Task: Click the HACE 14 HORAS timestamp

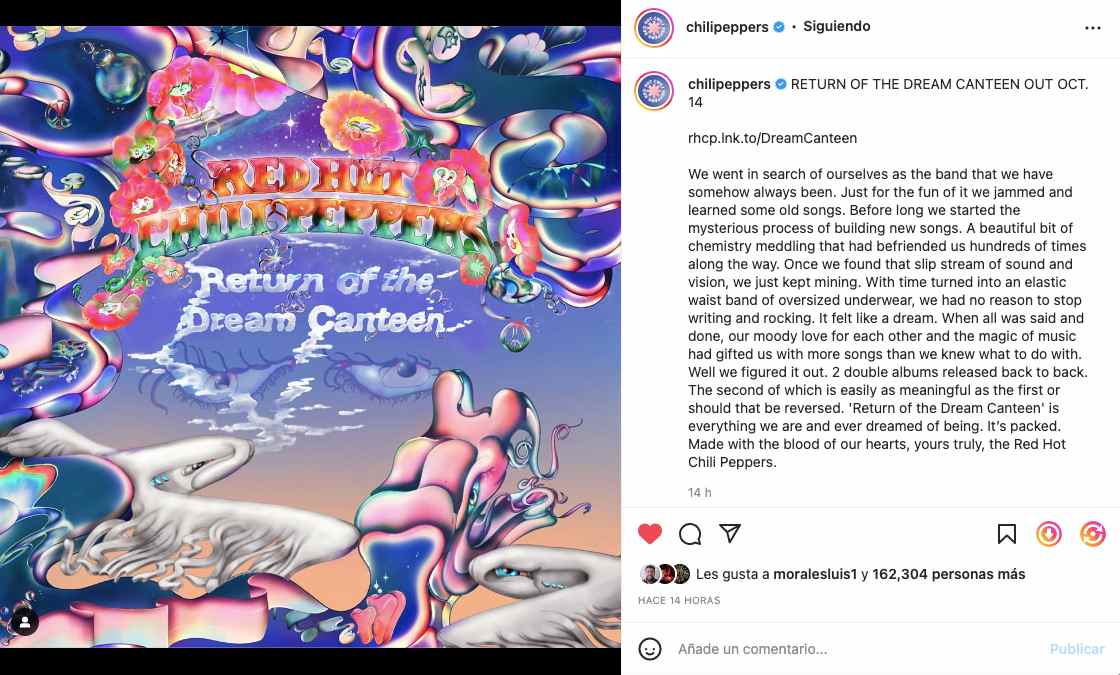Action: point(679,600)
